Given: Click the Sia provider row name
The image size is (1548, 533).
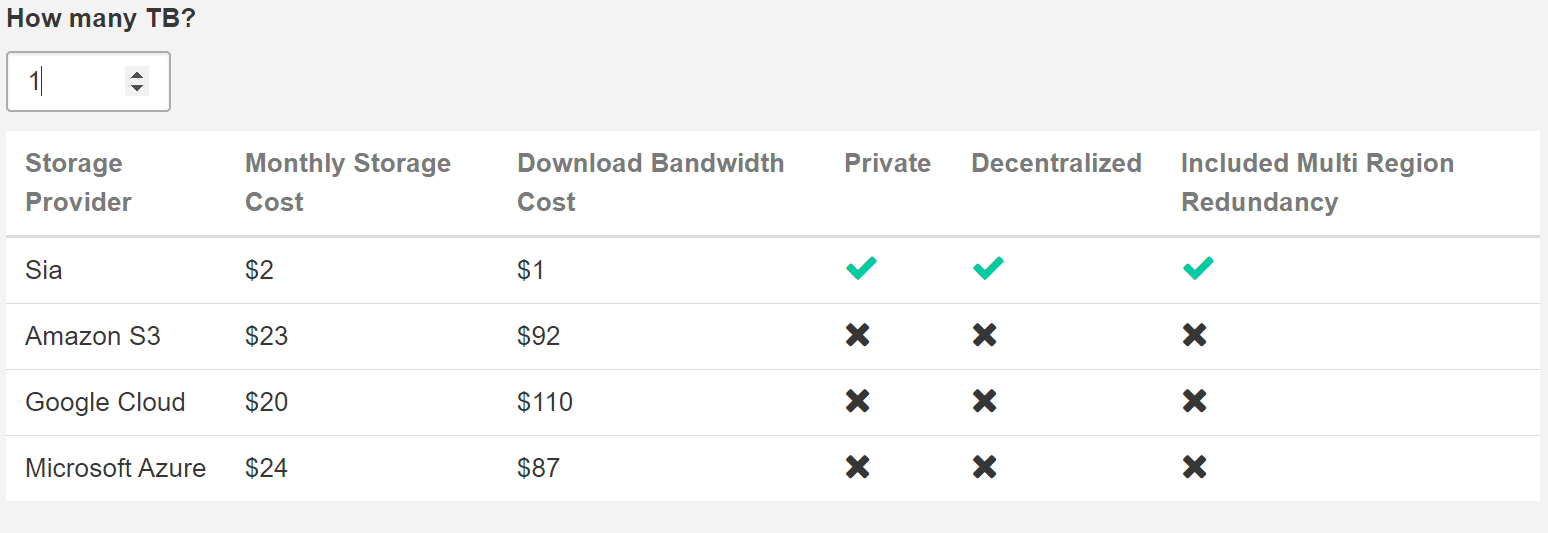Looking at the screenshot, I should 44,270.
